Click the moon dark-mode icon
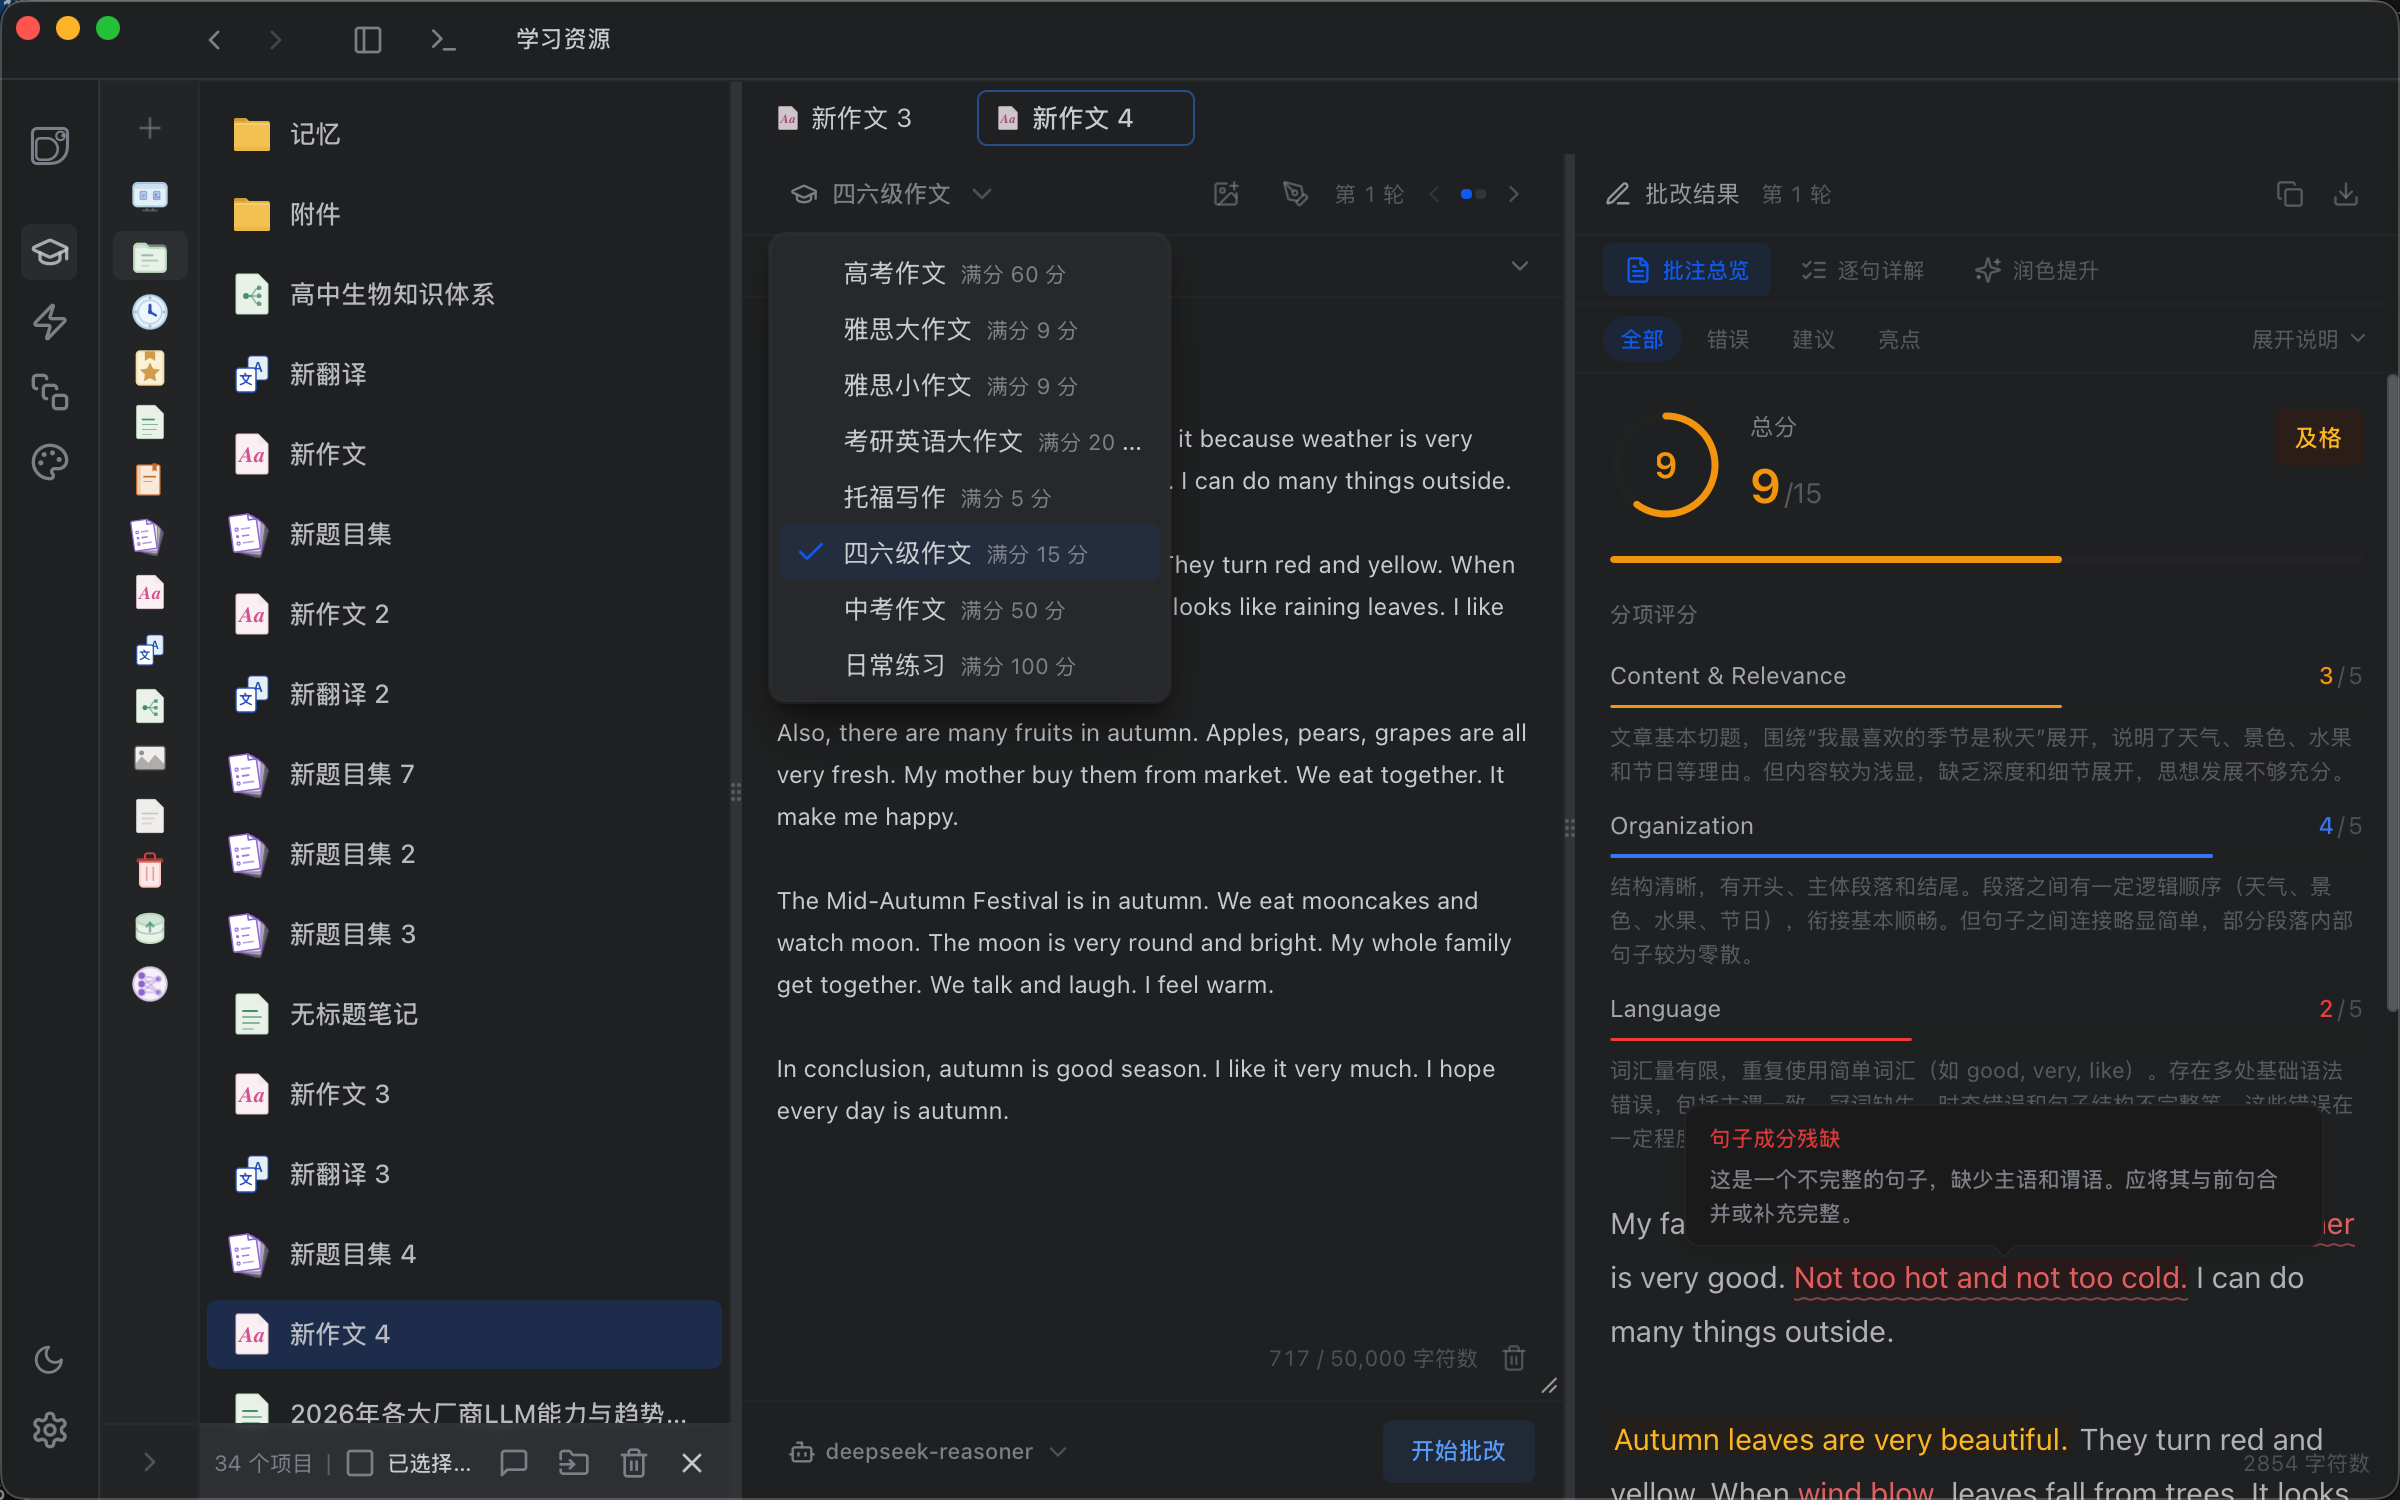This screenshot has width=2400, height=1500. (x=49, y=1360)
